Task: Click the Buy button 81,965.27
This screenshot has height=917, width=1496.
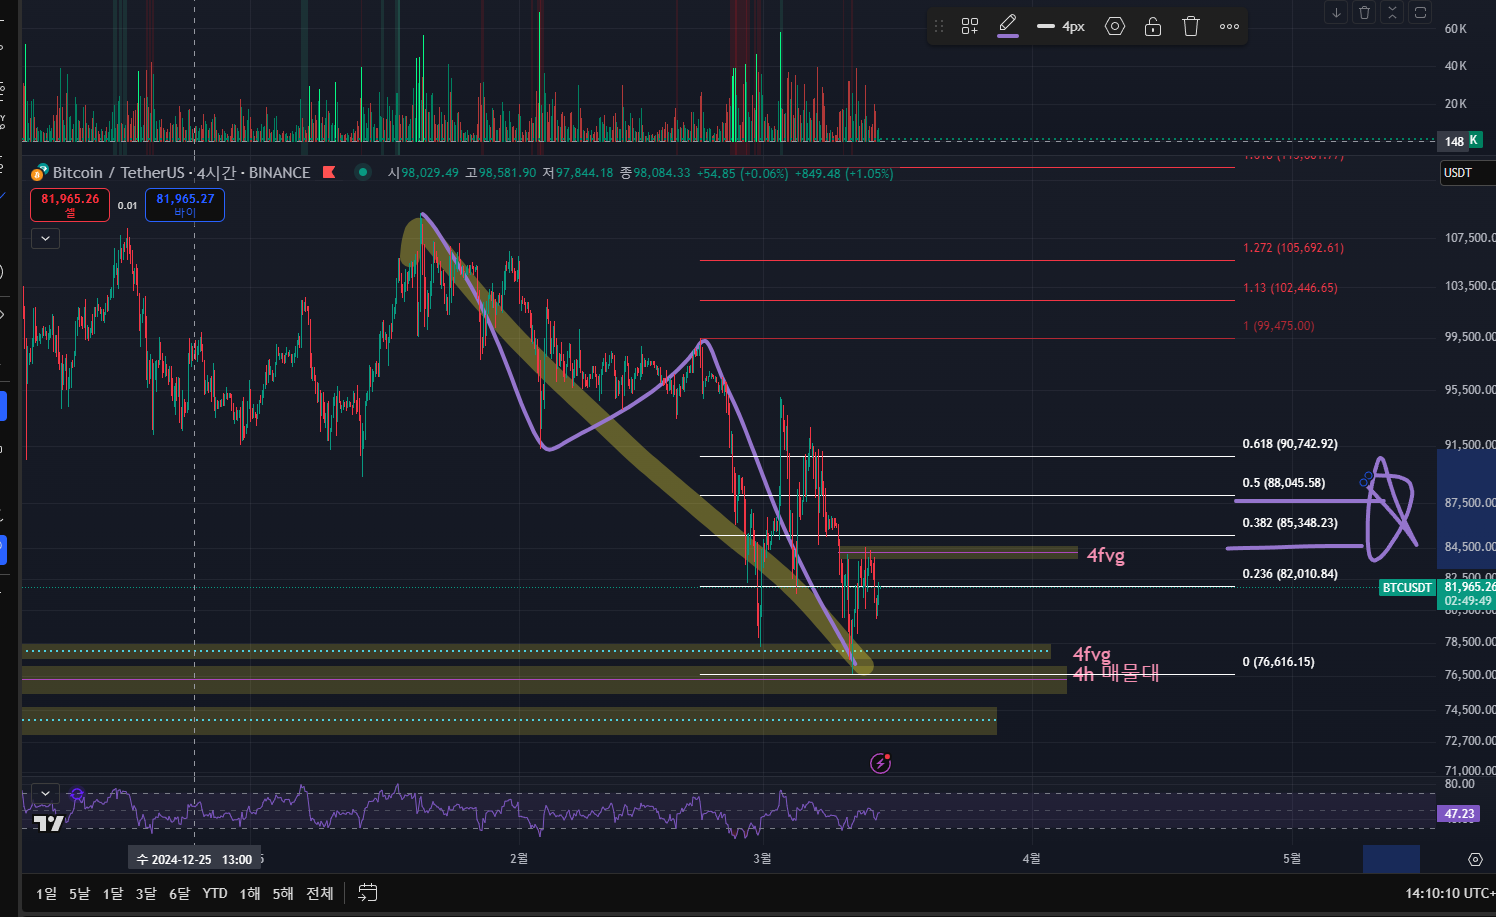Action: pyautogui.click(x=185, y=205)
